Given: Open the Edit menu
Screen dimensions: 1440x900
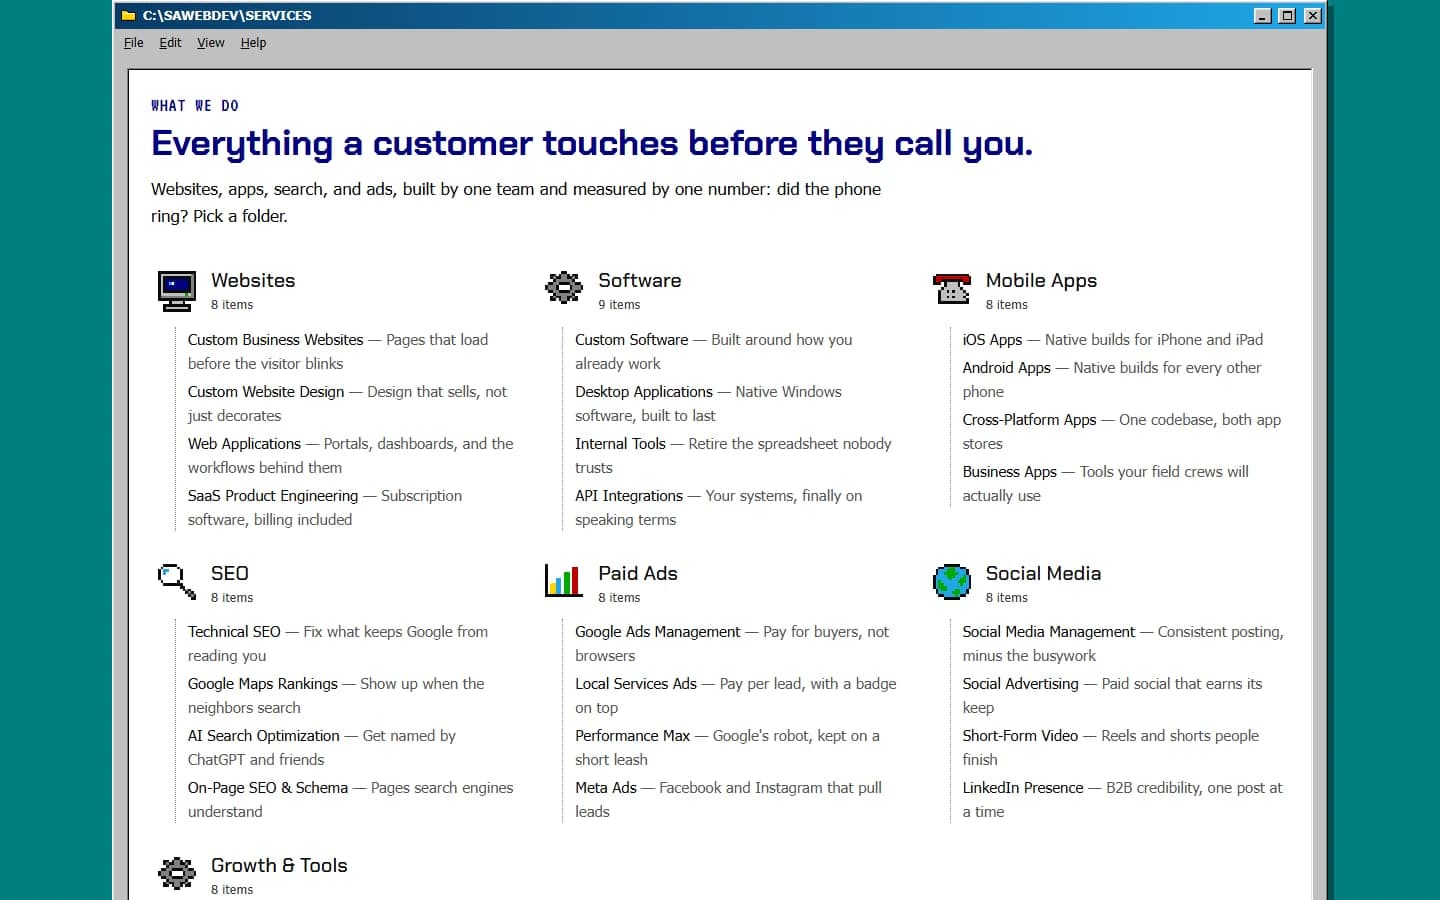Looking at the screenshot, I should point(170,43).
